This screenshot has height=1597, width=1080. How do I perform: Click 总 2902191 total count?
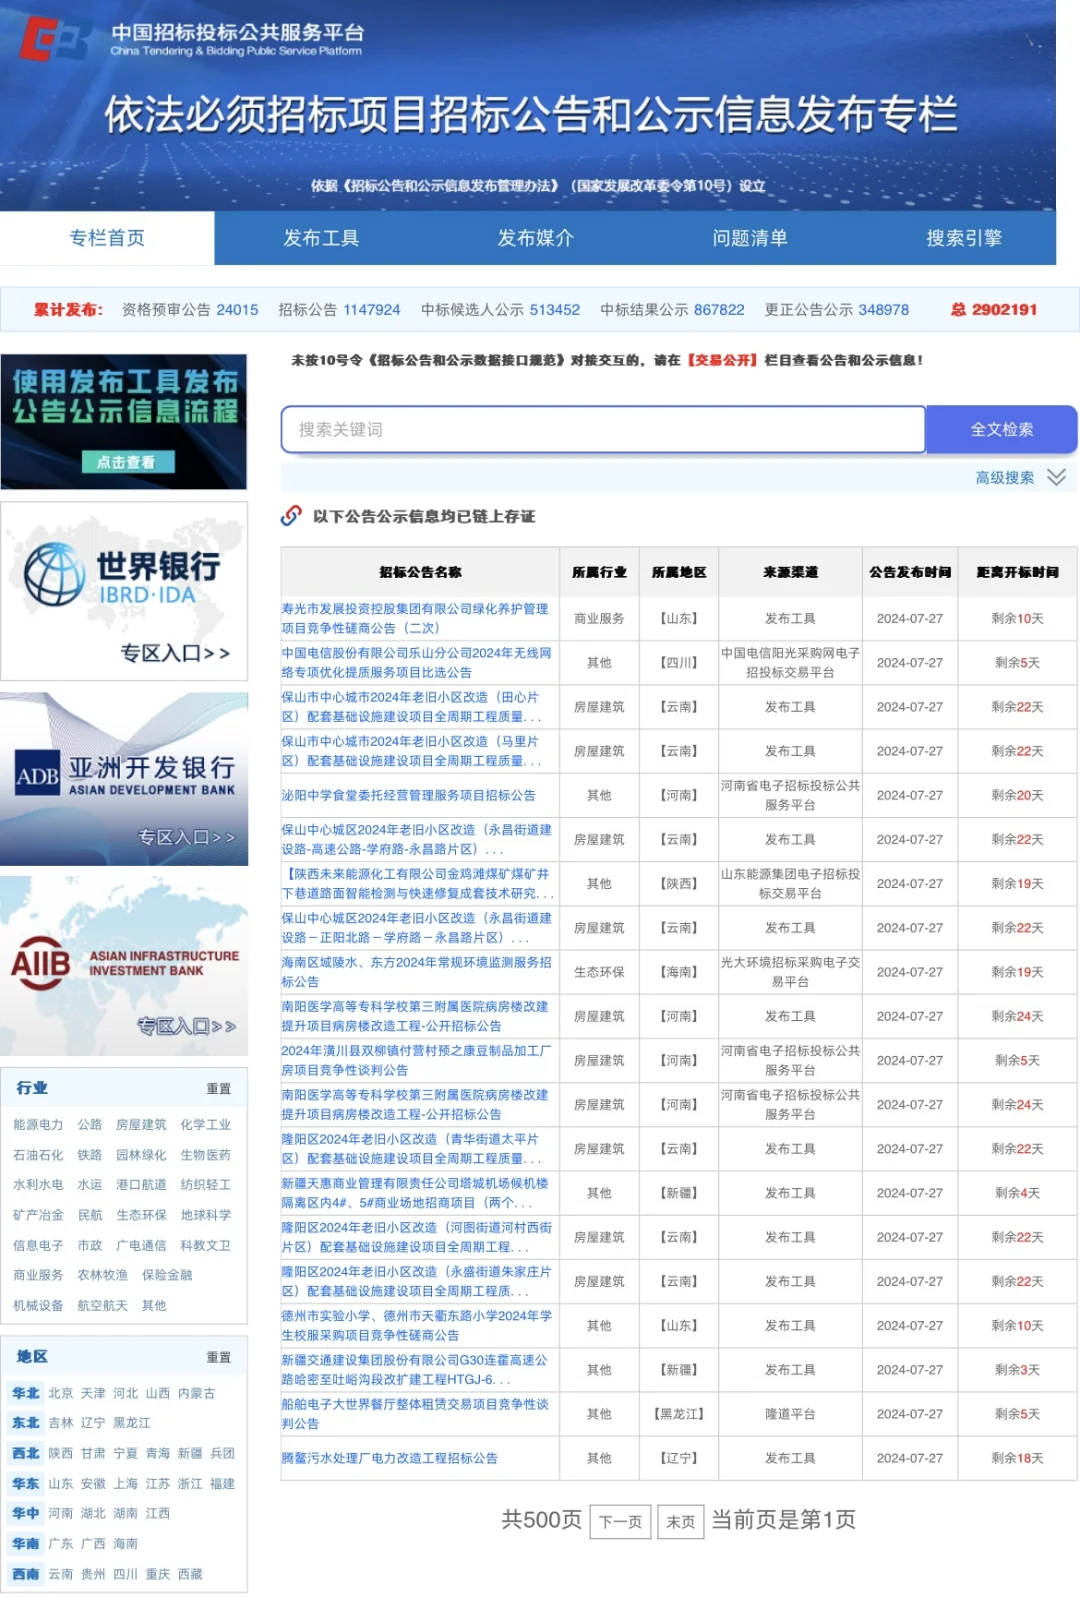(993, 310)
